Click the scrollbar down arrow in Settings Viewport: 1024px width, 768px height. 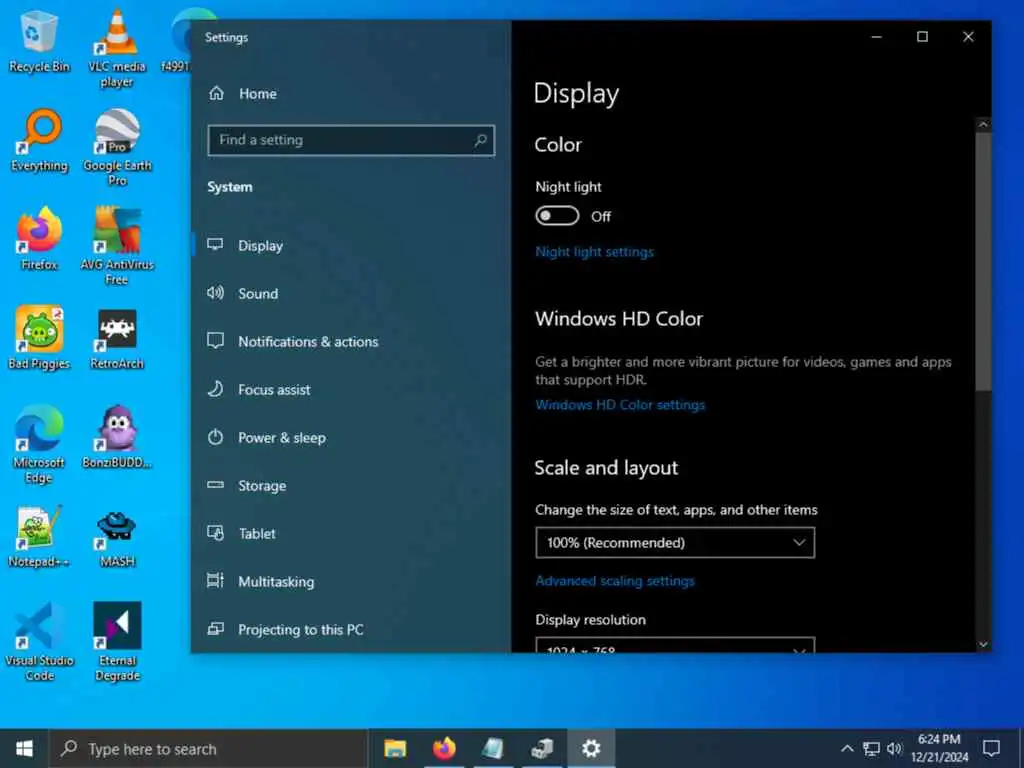tap(984, 645)
